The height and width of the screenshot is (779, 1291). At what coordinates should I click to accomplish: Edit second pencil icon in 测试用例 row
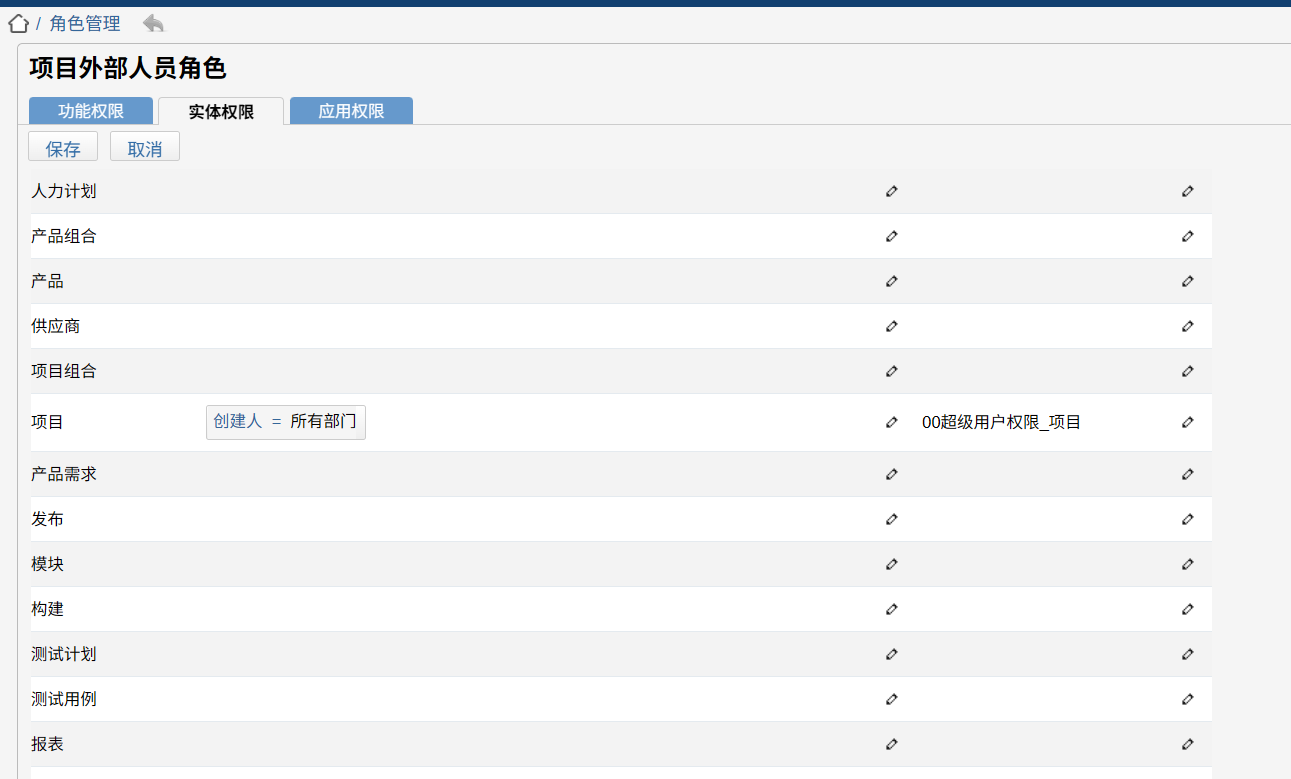click(x=1188, y=700)
